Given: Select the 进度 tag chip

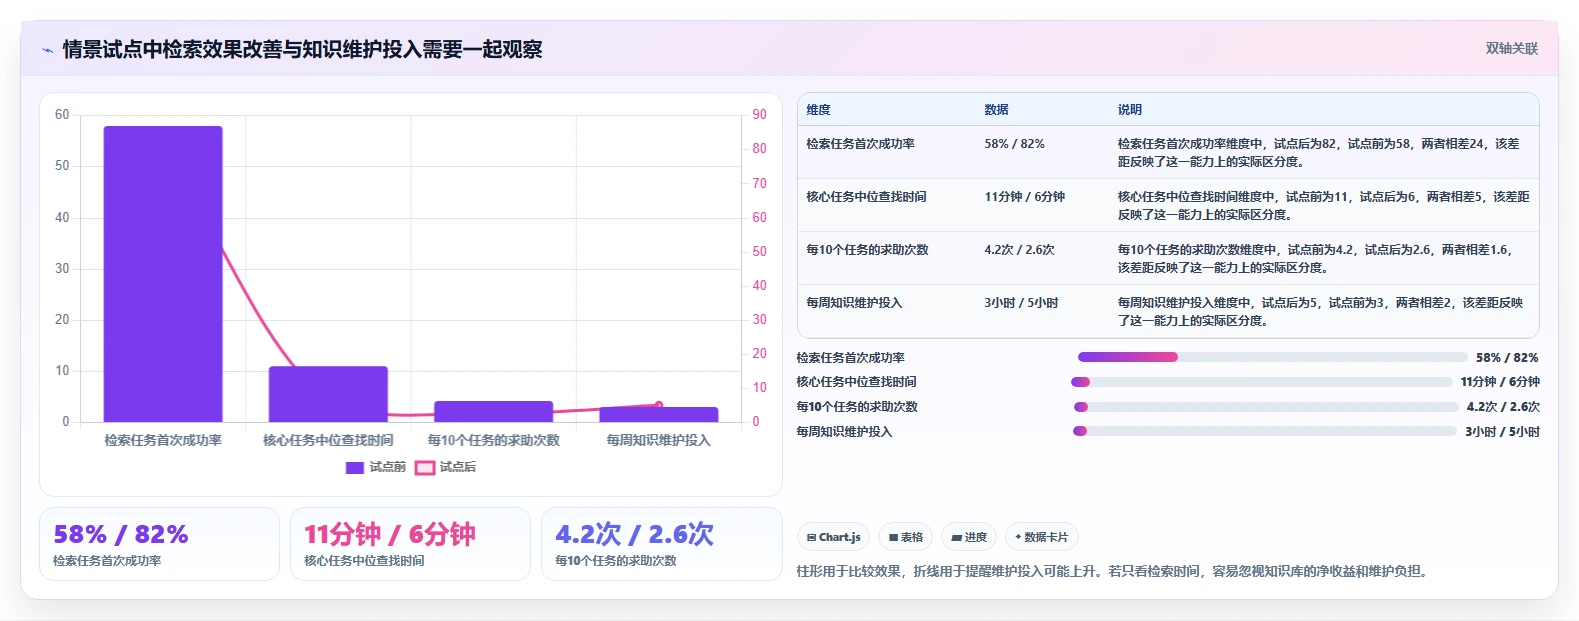Looking at the screenshot, I should pos(969,537).
